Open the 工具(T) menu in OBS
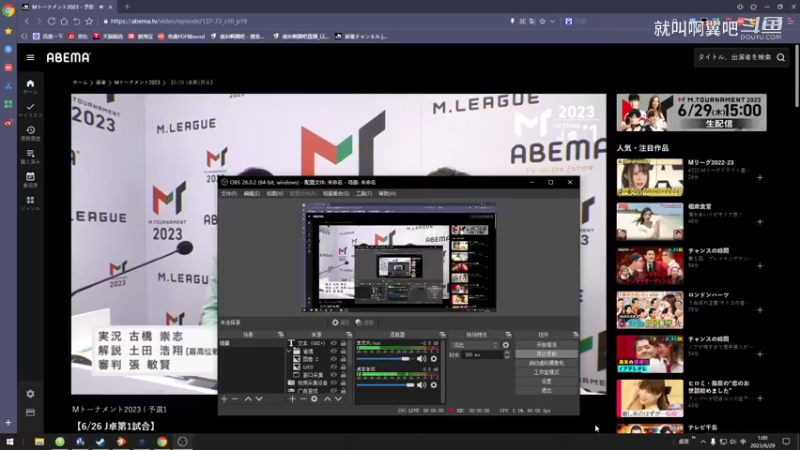The width and height of the screenshot is (800, 450). (364, 194)
